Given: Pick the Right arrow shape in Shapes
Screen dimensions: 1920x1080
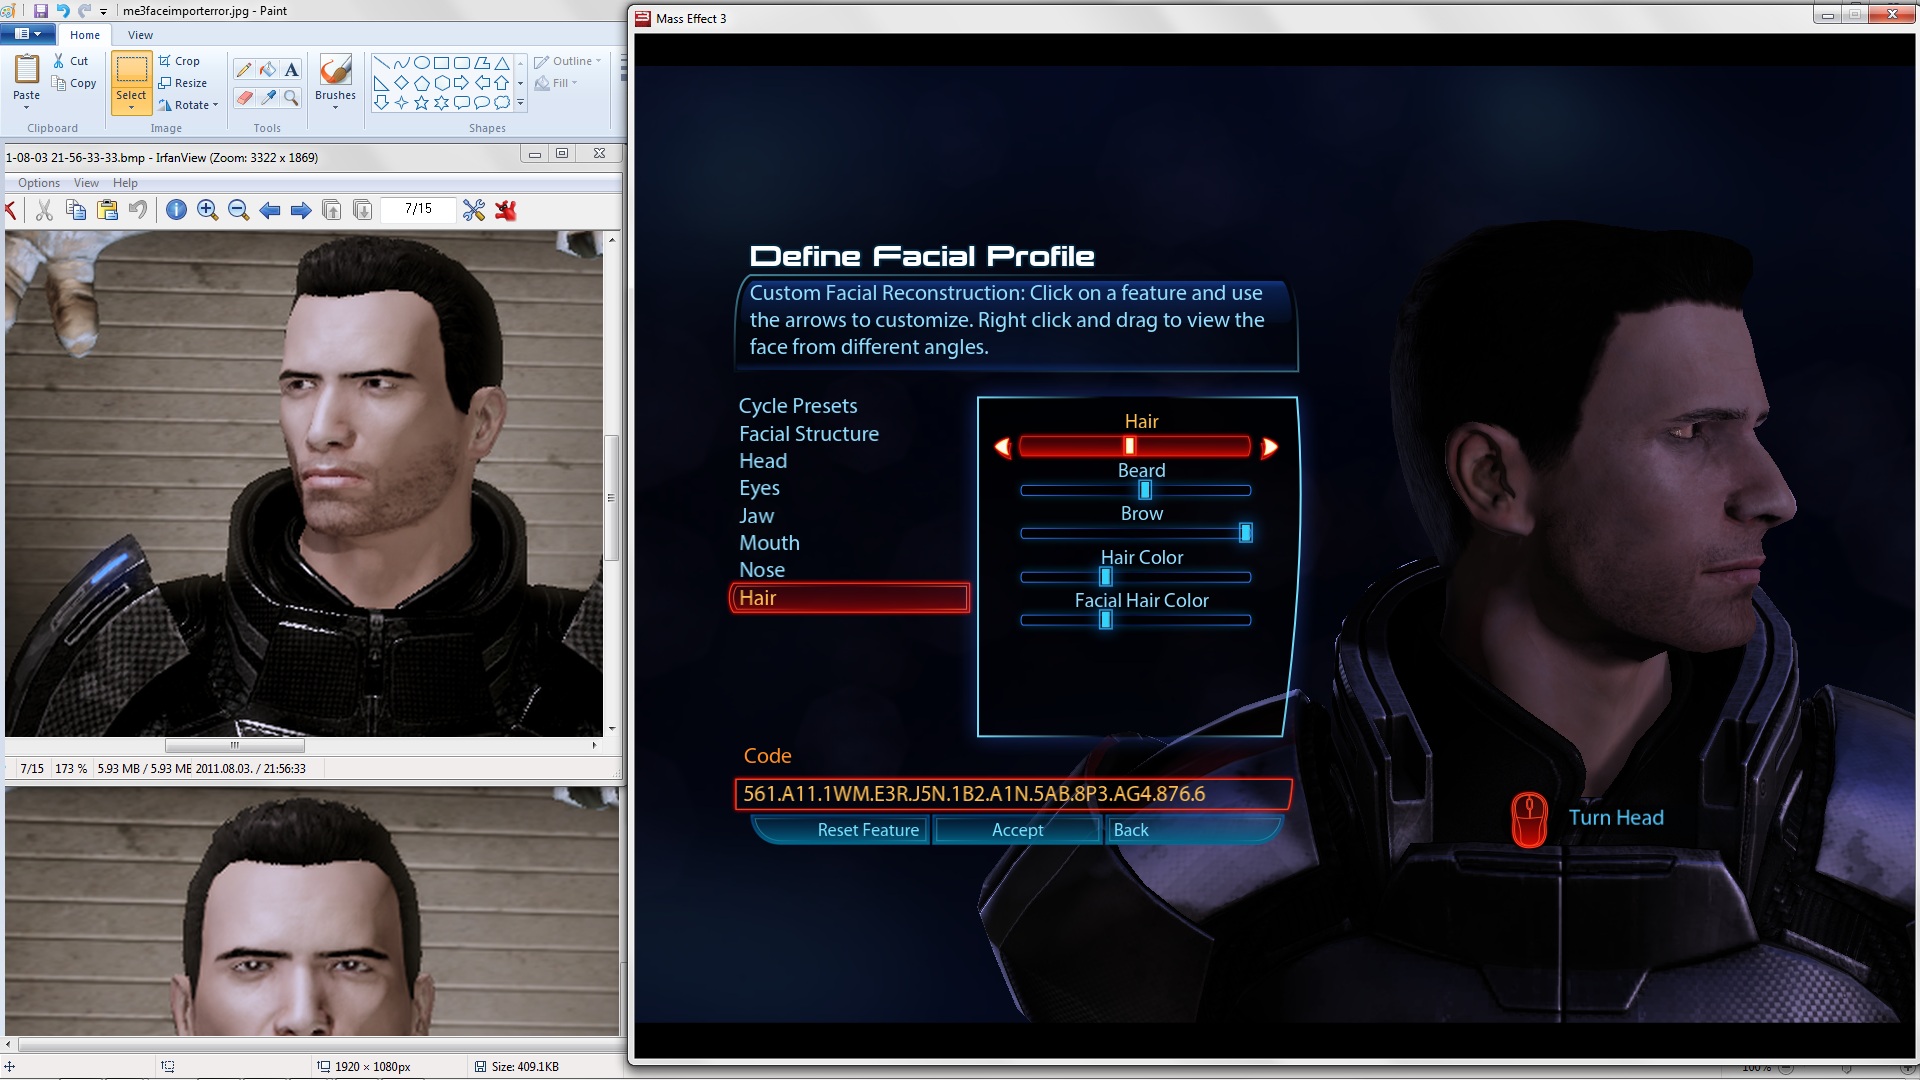Looking at the screenshot, I should point(461,82).
